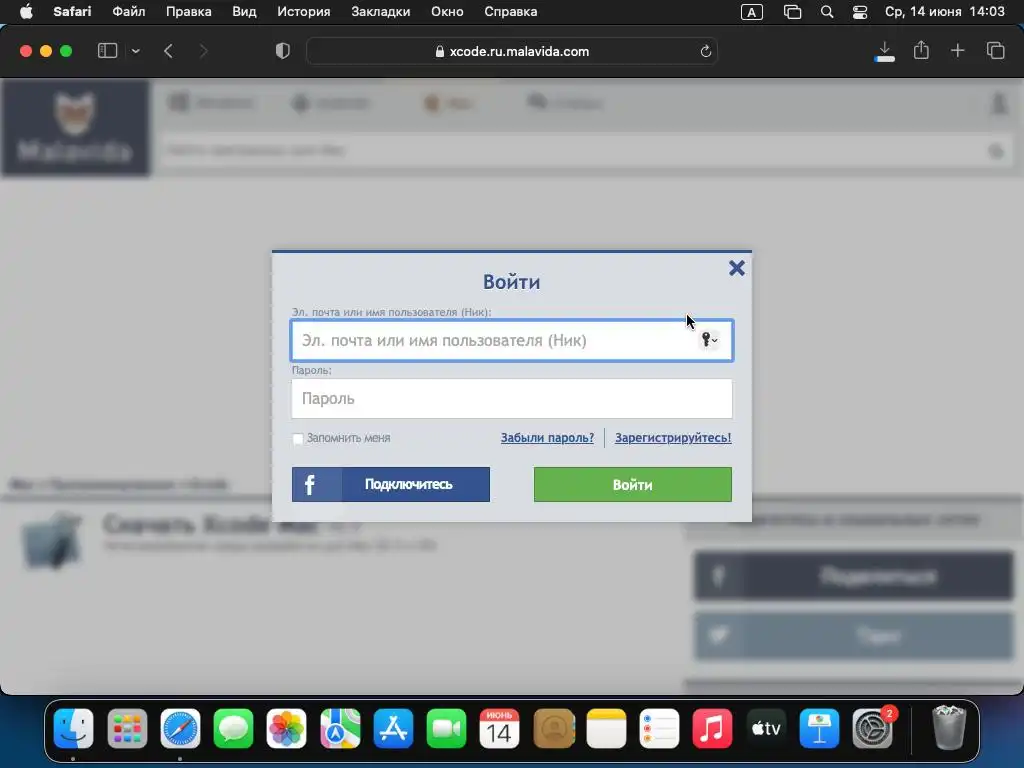Open Keynote from the Dock
1024x768 pixels.
tap(819, 728)
